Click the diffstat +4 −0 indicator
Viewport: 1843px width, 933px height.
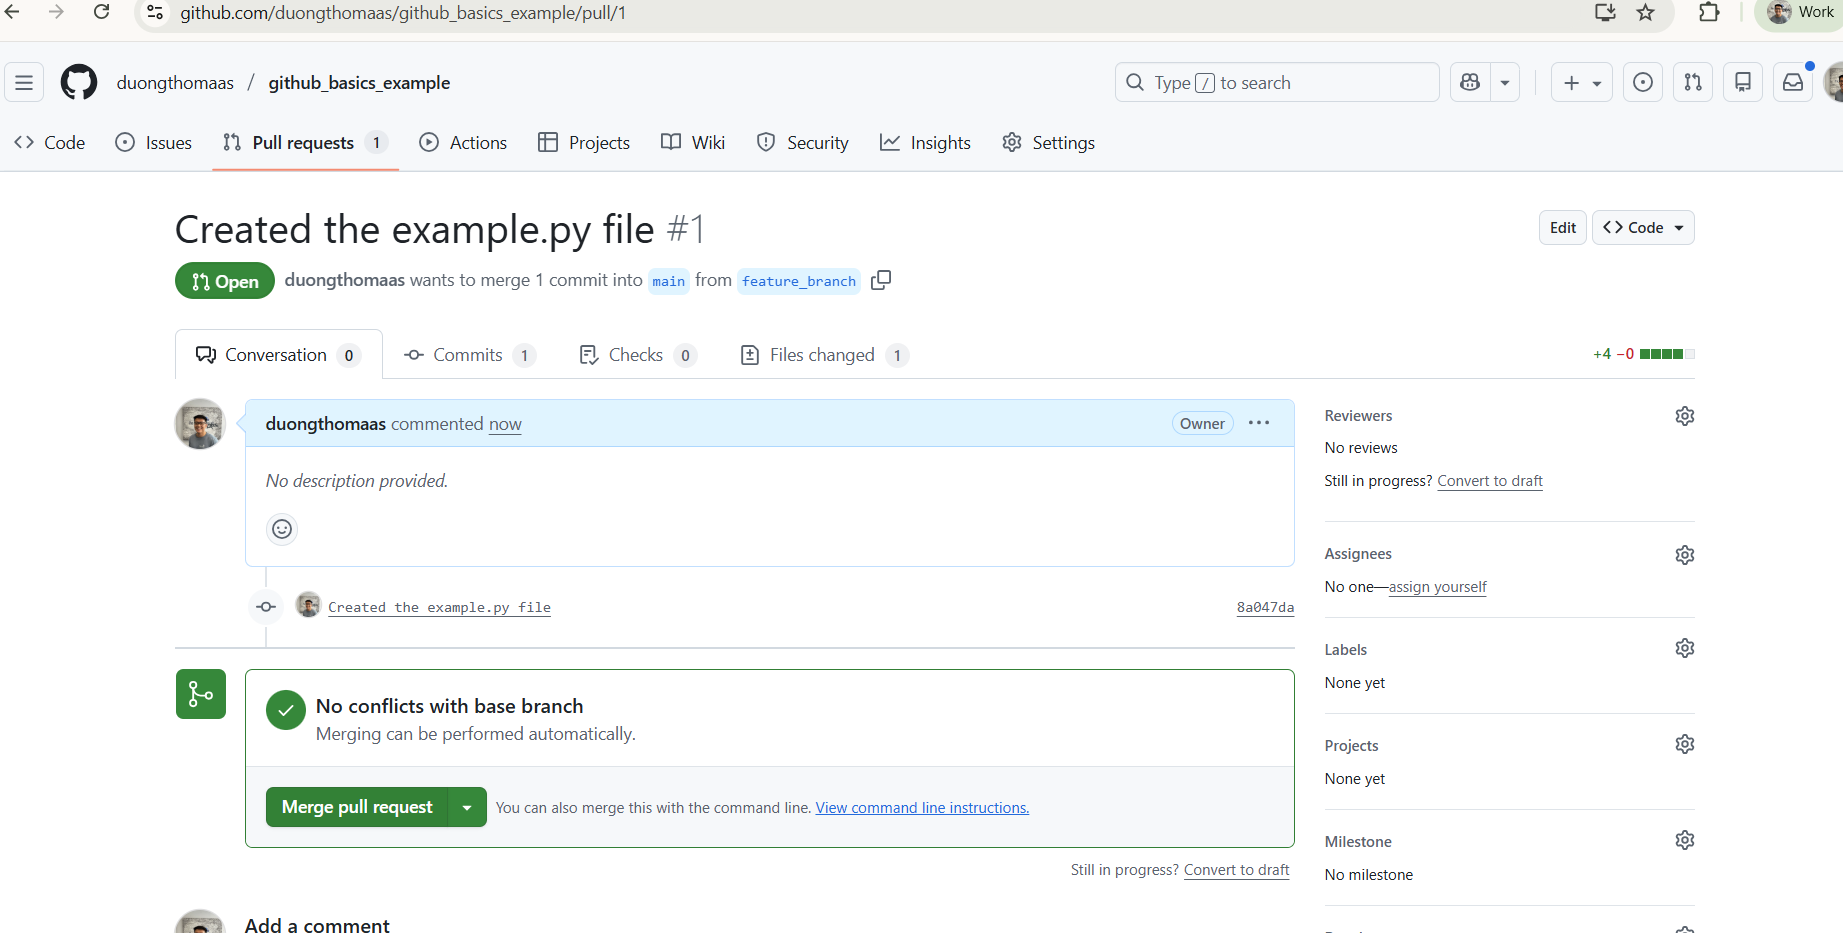[1643, 354]
